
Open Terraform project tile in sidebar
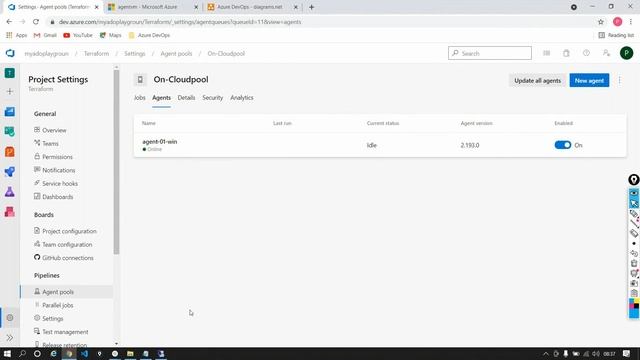(10, 73)
